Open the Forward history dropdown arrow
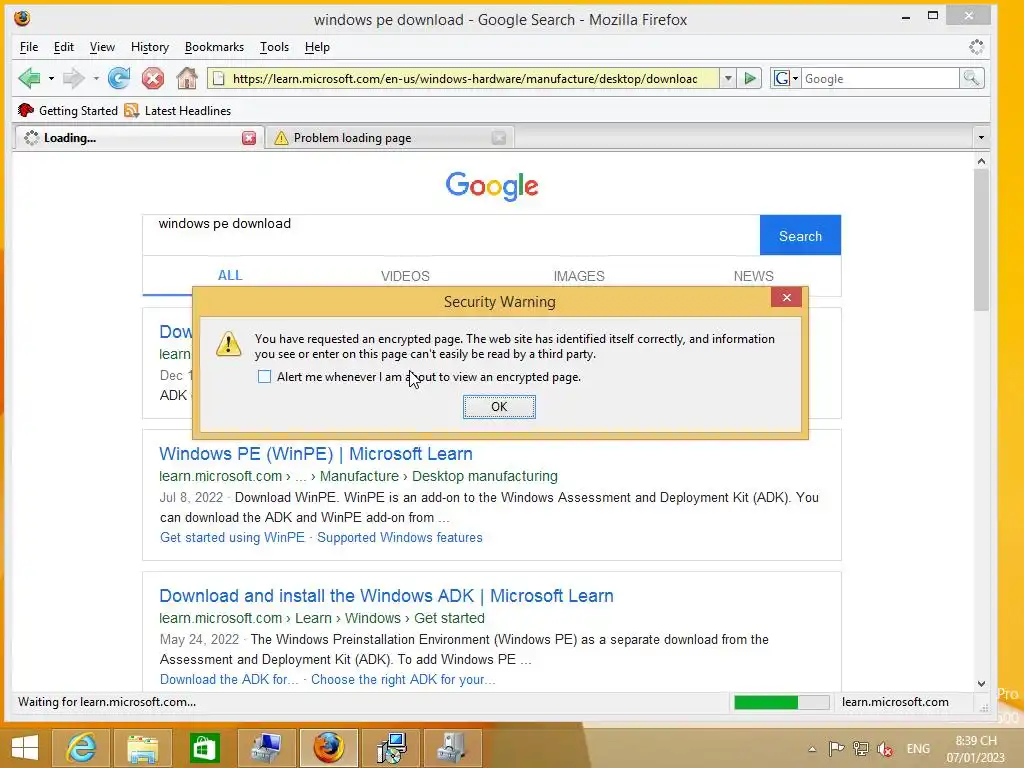The width and height of the screenshot is (1024, 768). tap(96, 79)
